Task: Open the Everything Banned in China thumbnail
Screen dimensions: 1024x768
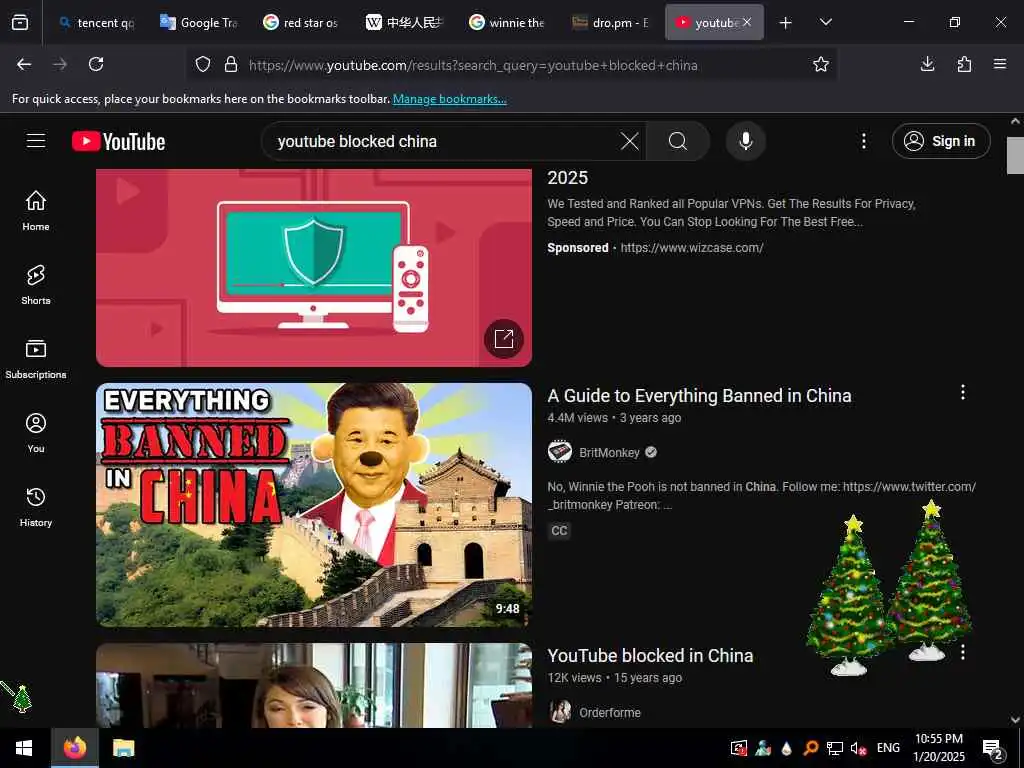Action: [314, 505]
